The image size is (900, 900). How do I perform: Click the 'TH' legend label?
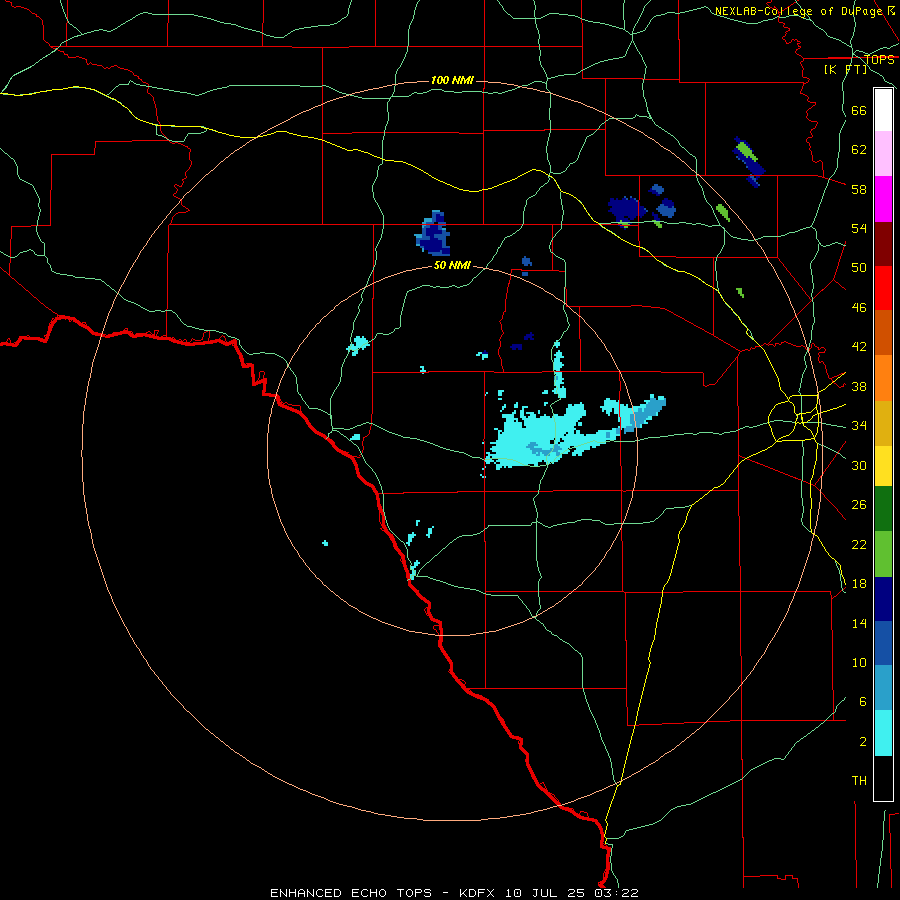859,781
